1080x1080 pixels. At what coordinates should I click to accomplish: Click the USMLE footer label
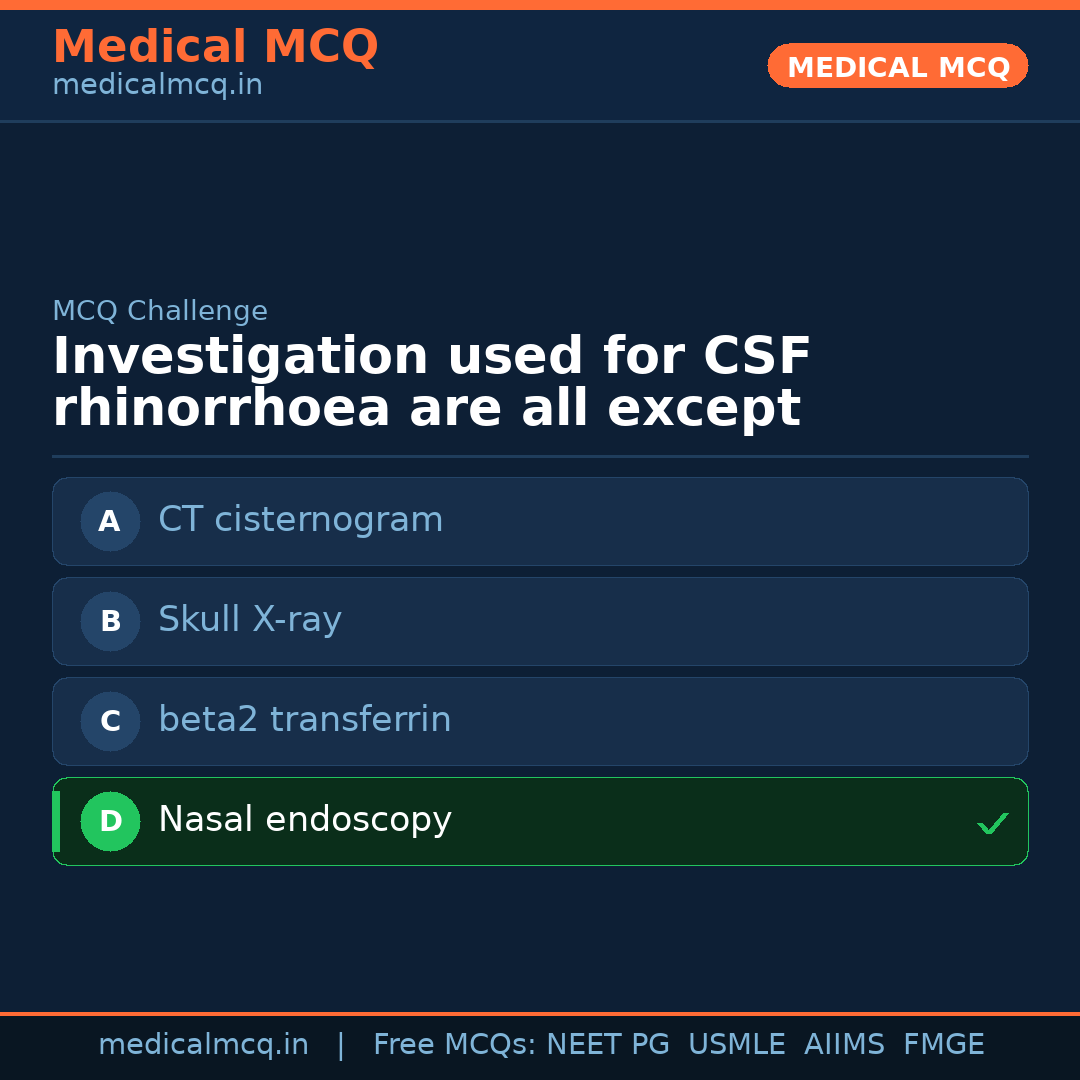(736, 1045)
